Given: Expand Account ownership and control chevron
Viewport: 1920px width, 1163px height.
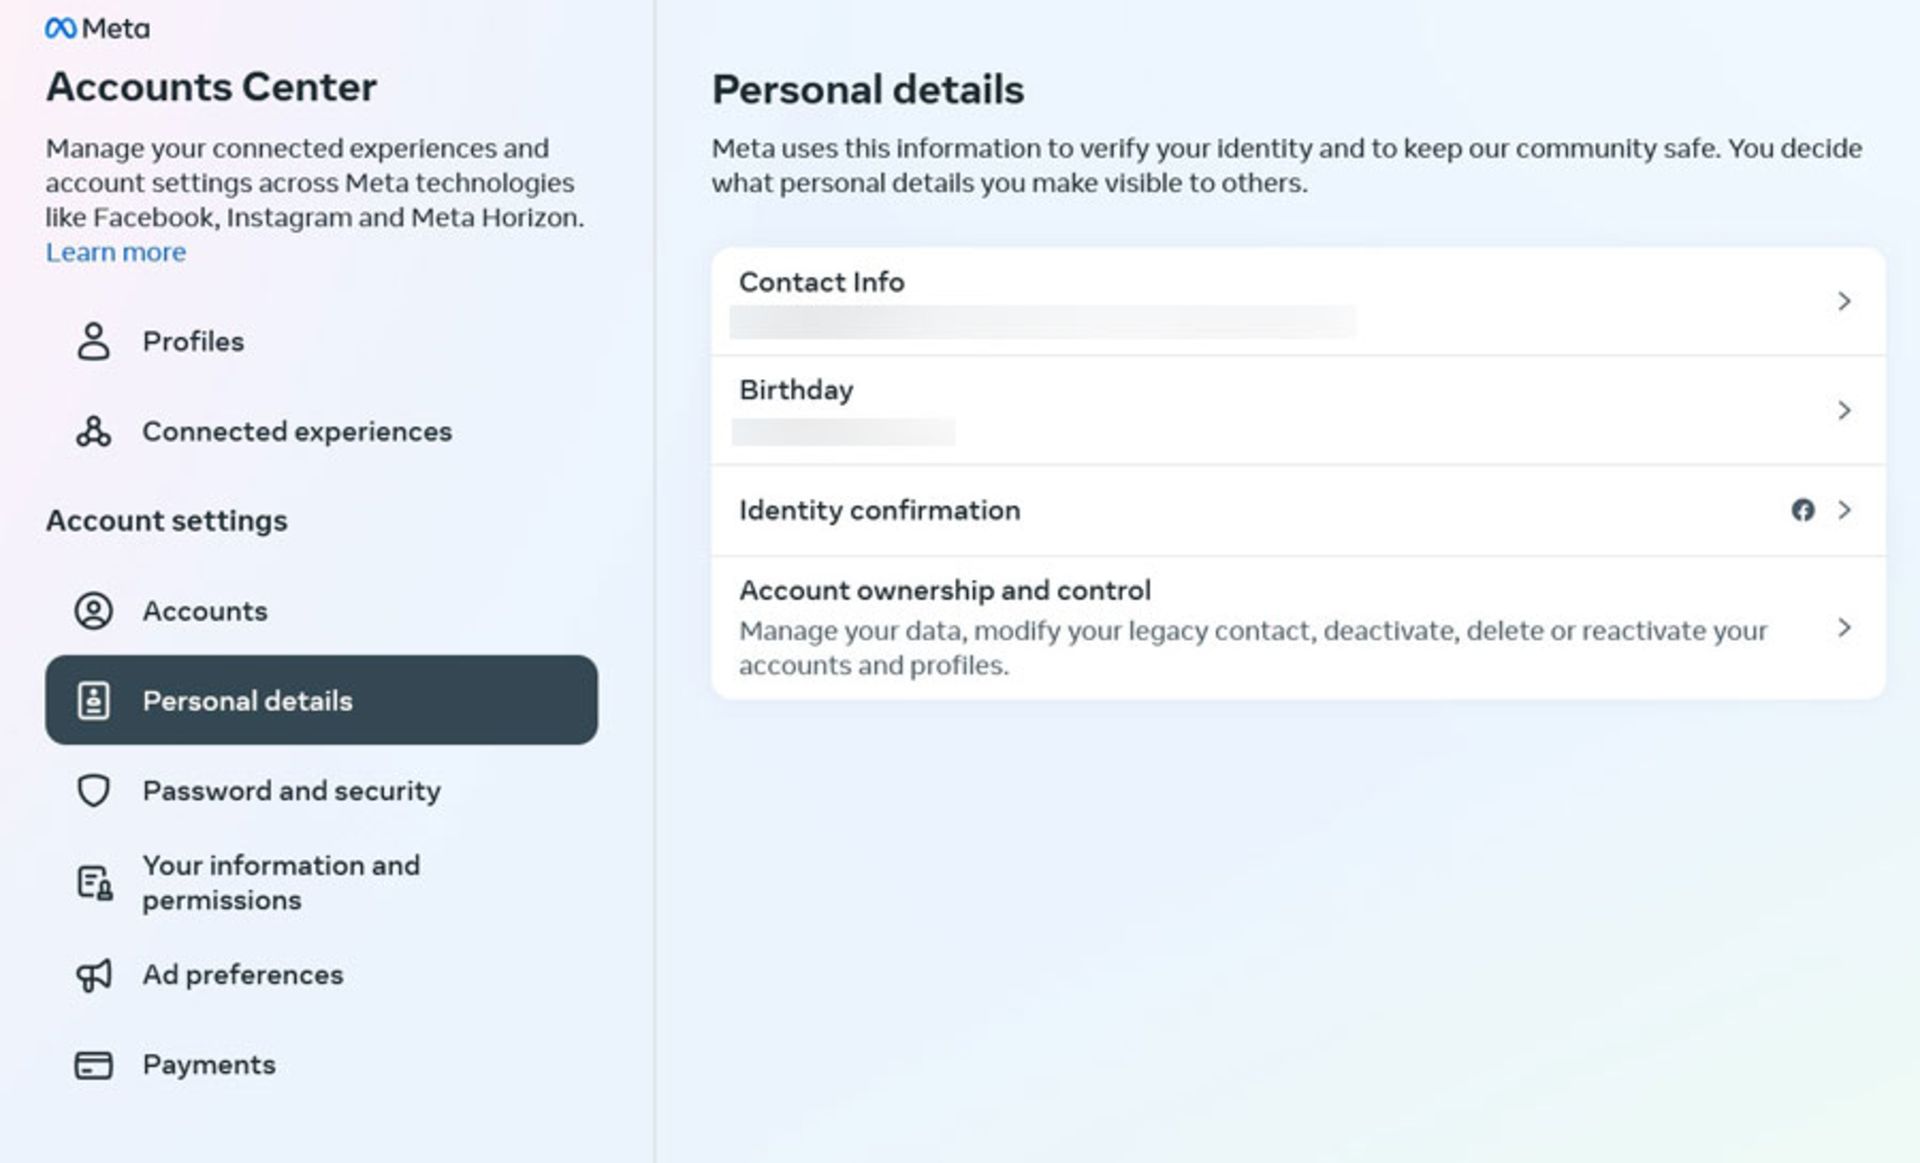Looking at the screenshot, I should [1844, 627].
